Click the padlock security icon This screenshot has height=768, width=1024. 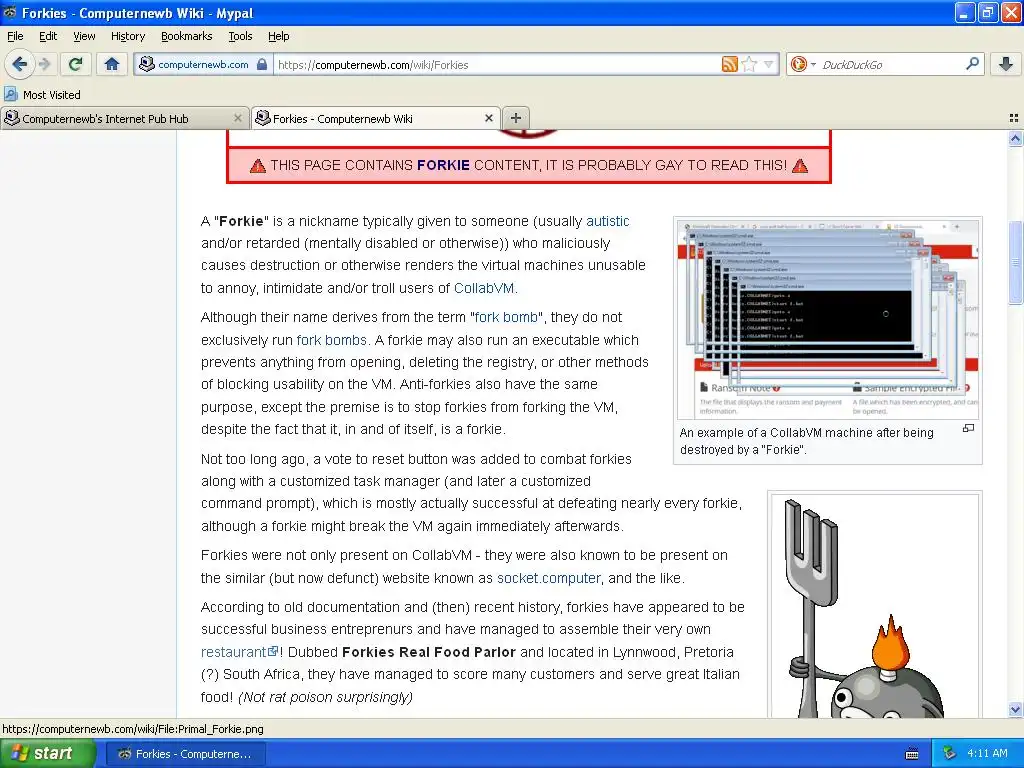[x=262, y=64]
